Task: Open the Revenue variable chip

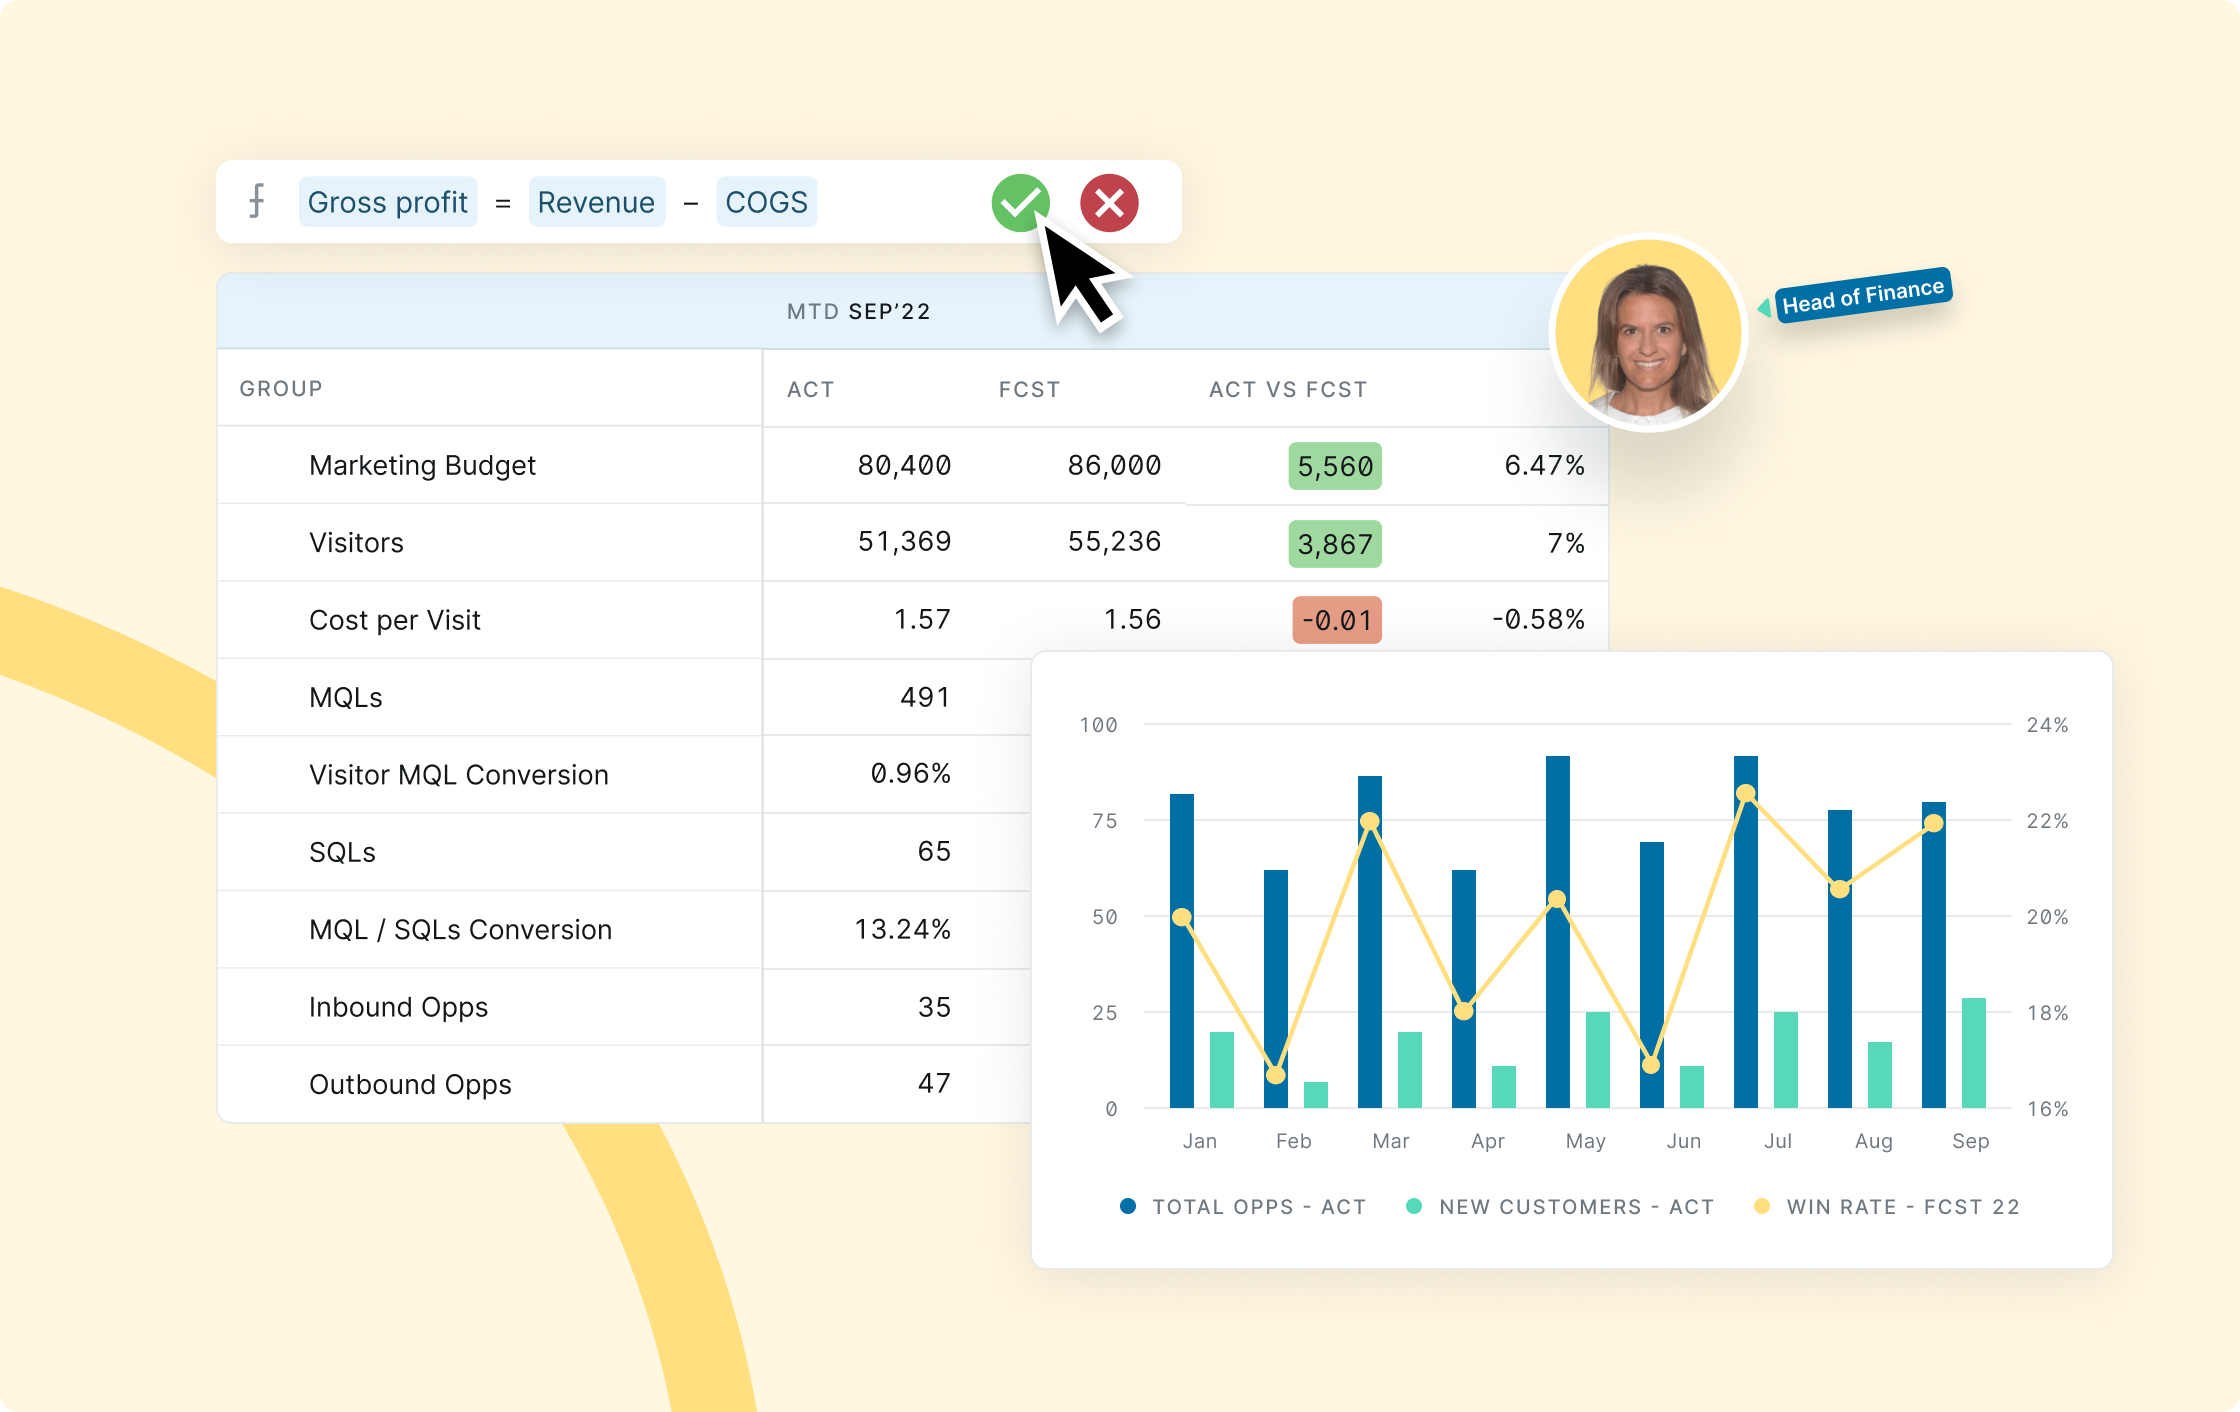Action: [596, 201]
